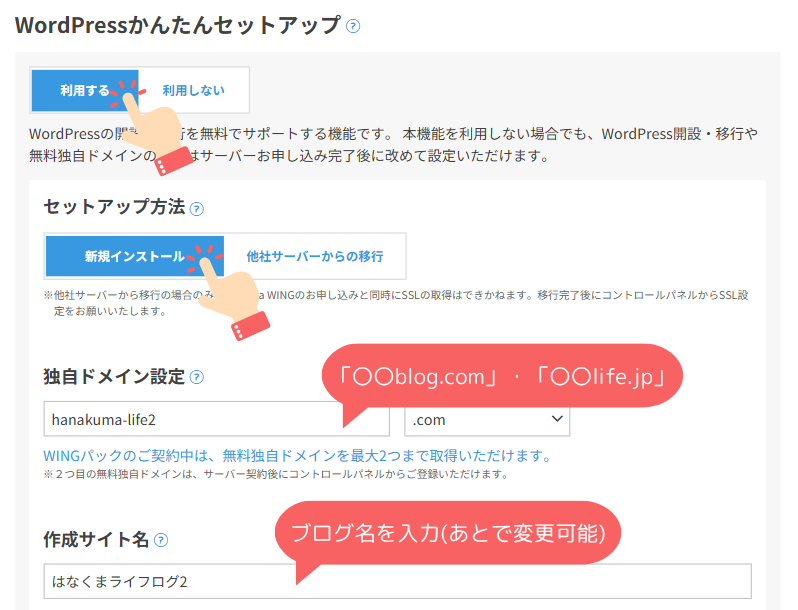
Task: Open help icon beside WordPressかんたんセットアップ heading
Action: coord(353,26)
